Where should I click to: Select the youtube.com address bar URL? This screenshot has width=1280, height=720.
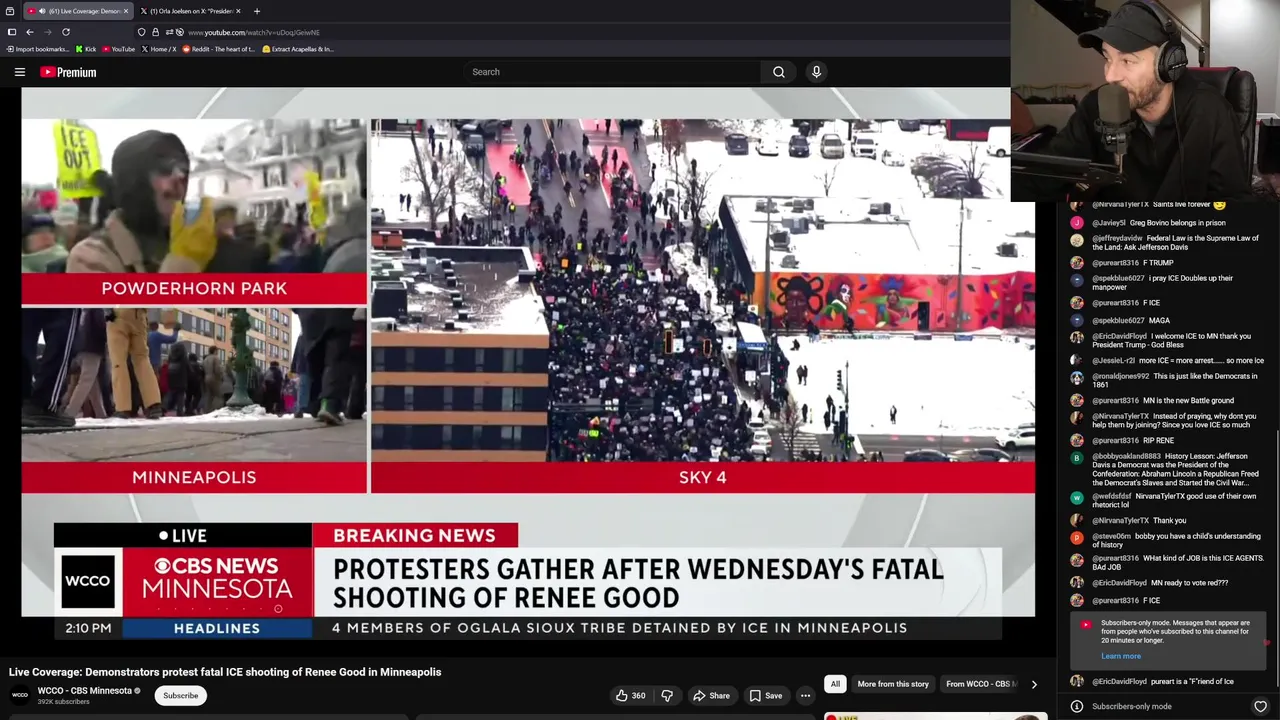tap(254, 32)
